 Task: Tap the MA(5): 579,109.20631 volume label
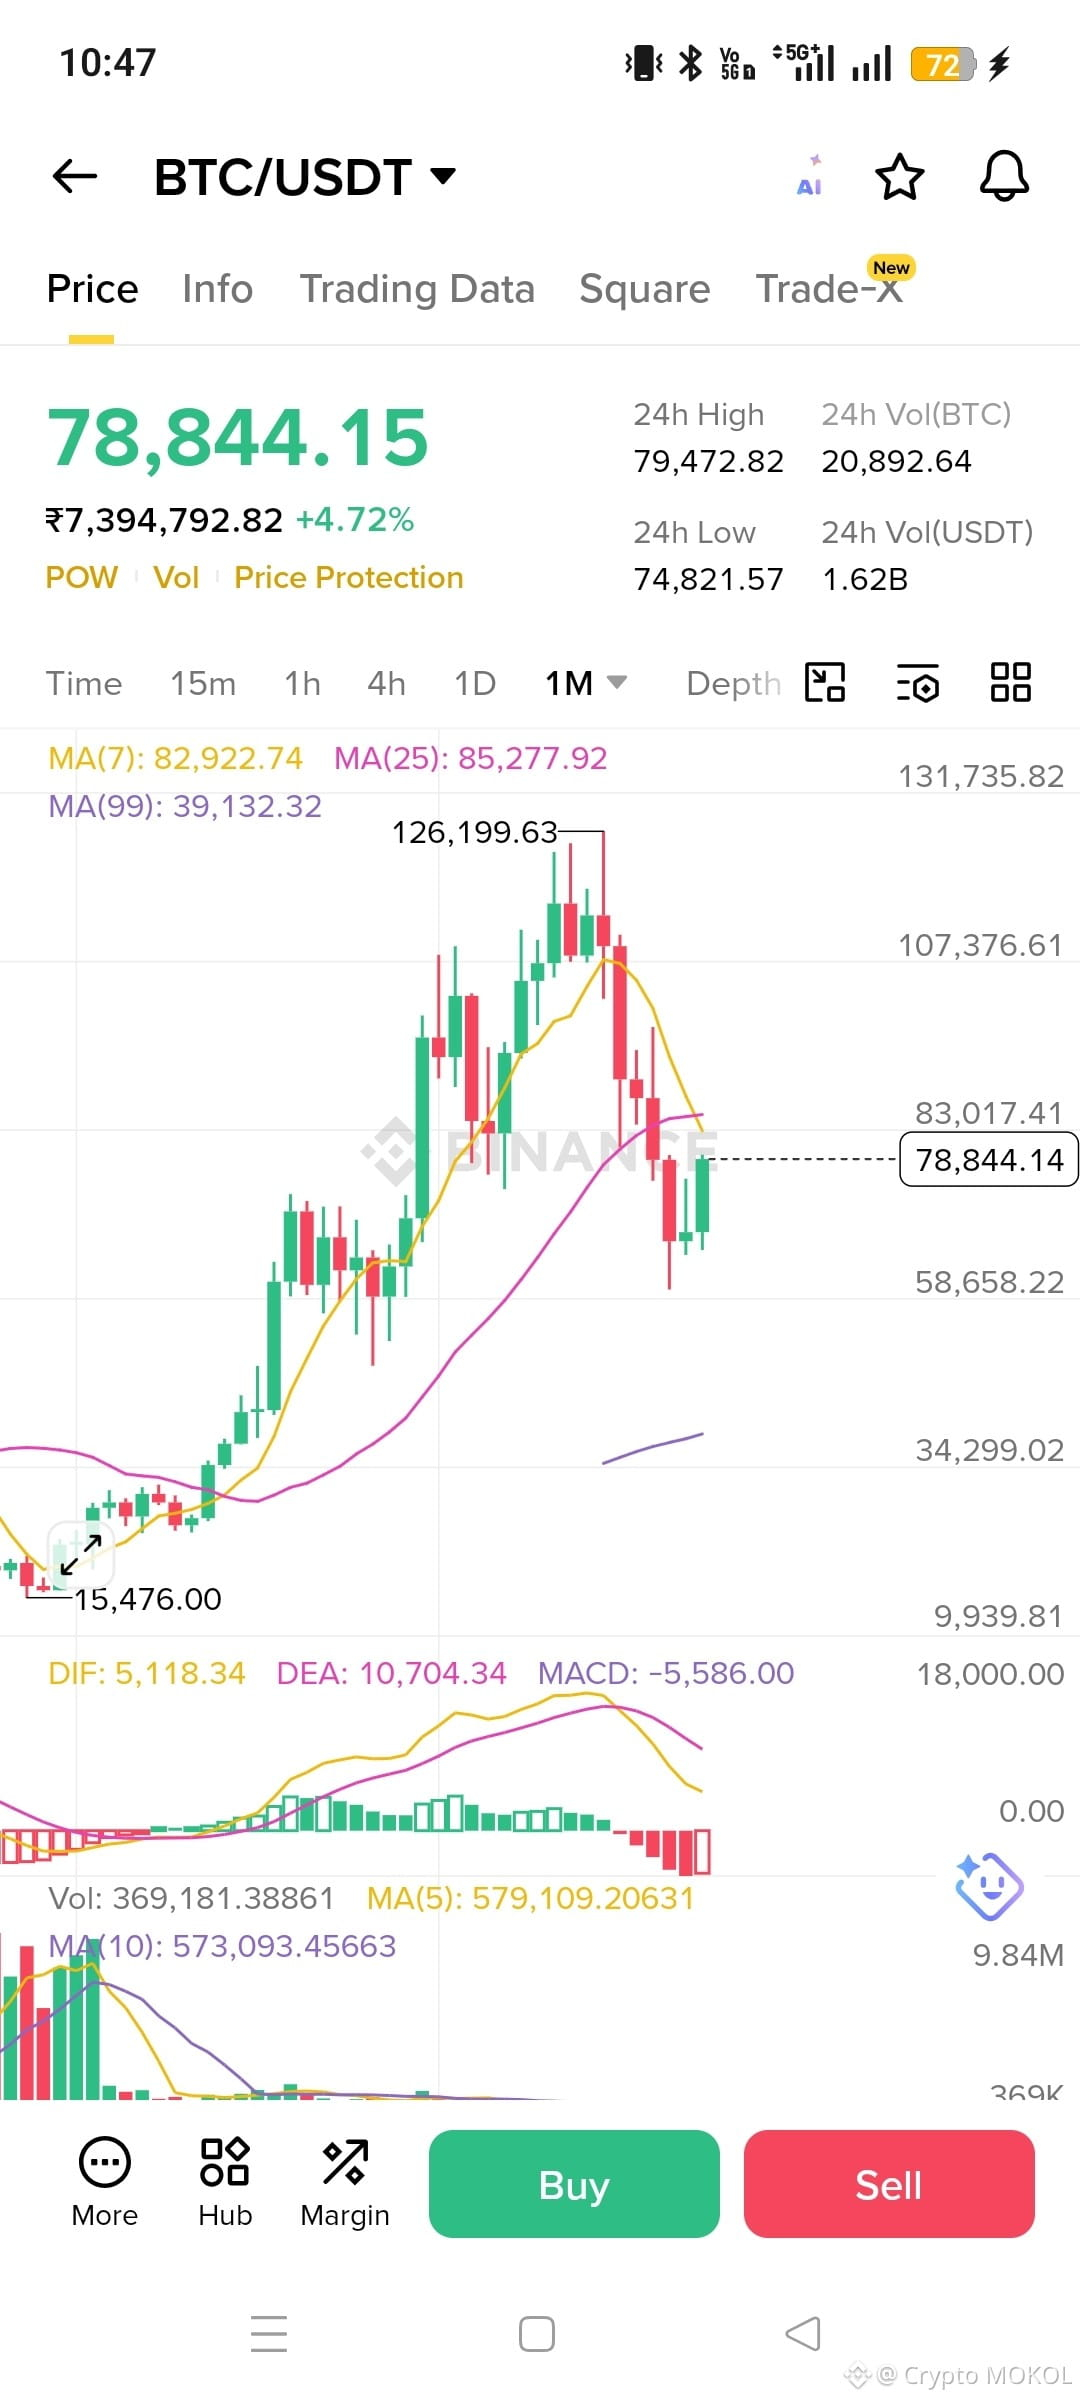tap(530, 1898)
